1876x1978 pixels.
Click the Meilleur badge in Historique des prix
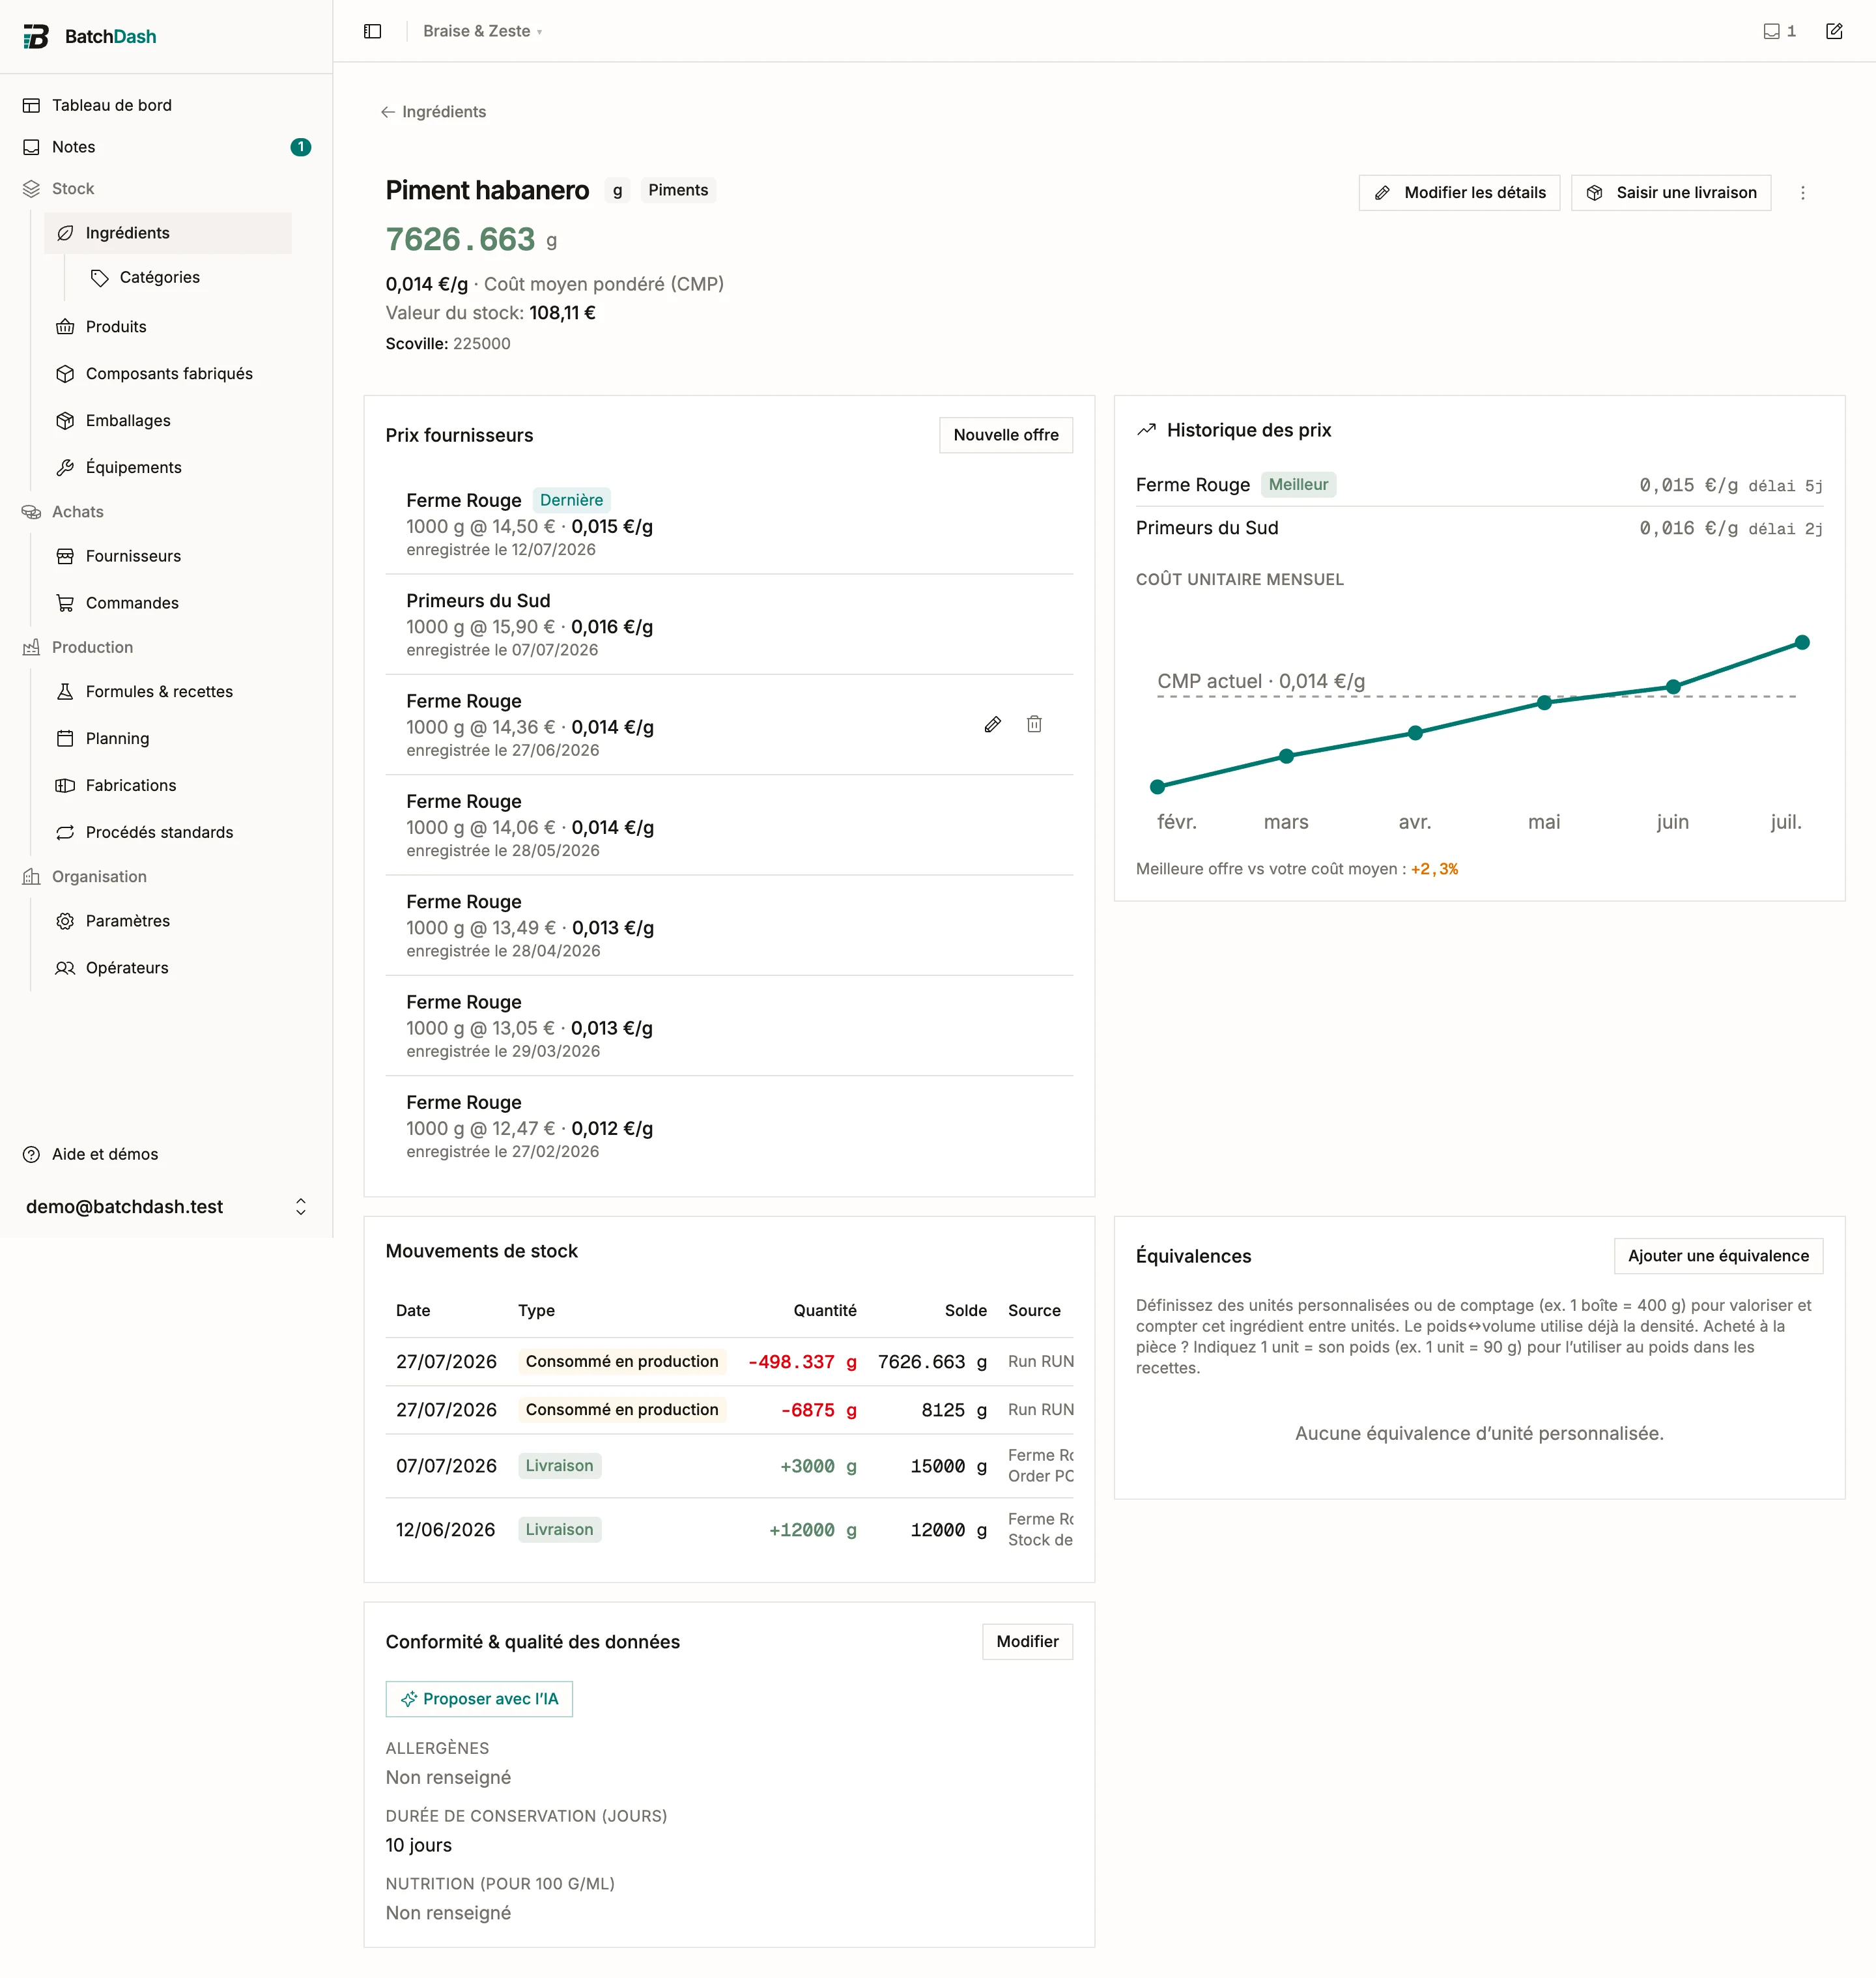click(1298, 485)
